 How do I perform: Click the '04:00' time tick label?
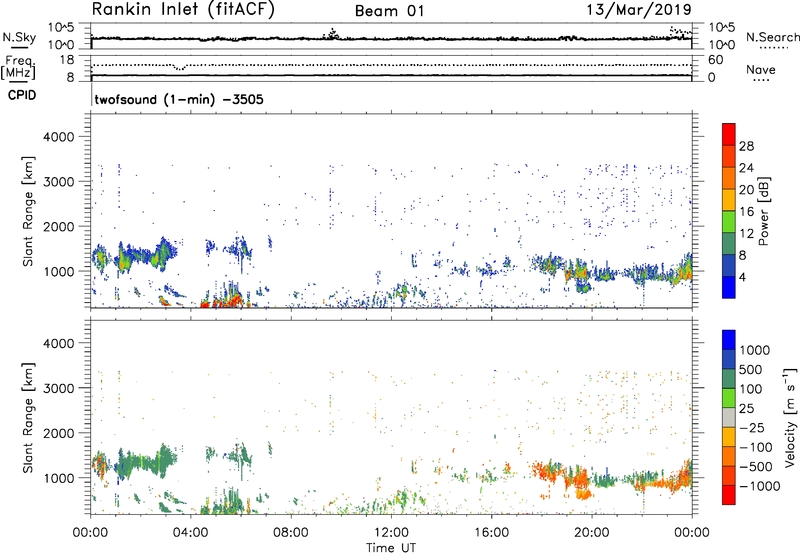[191, 533]
